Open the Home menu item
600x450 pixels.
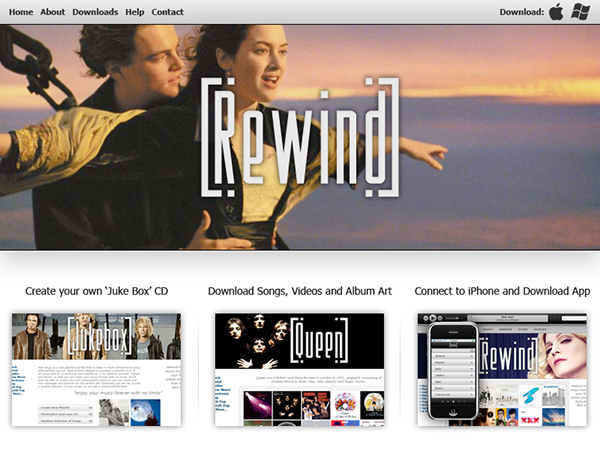point(21,12)
